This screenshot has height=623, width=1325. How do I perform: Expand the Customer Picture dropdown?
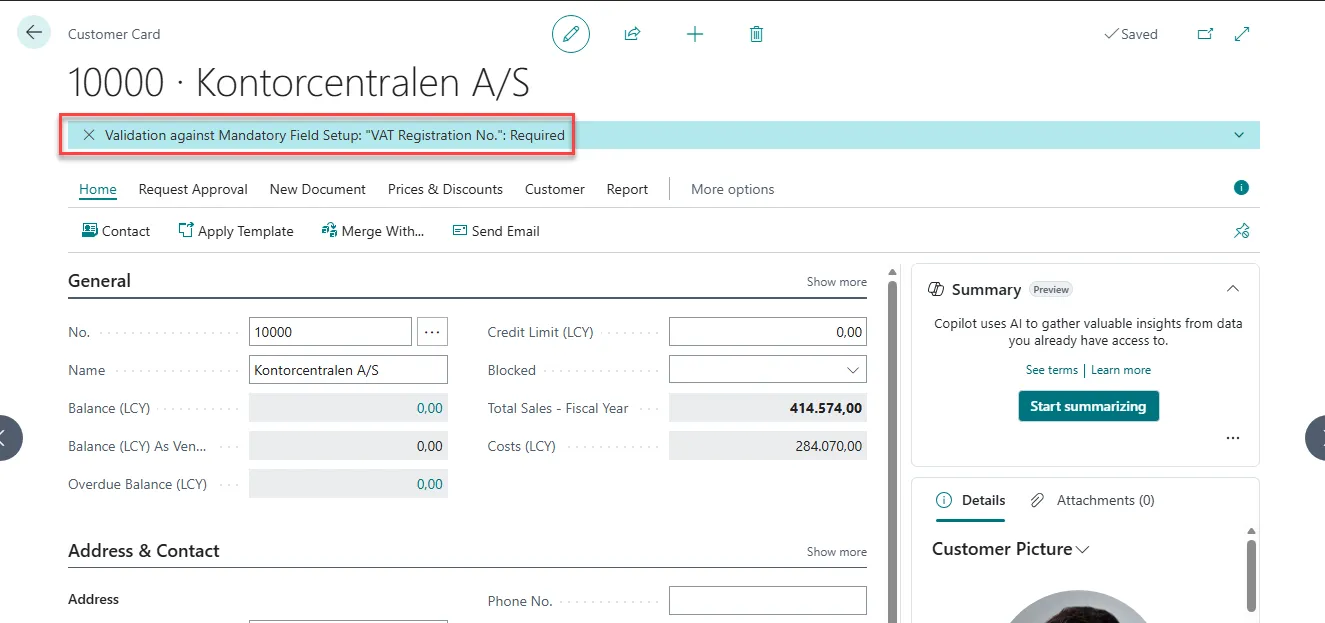pyautogui.click(x=1082, y=549)
